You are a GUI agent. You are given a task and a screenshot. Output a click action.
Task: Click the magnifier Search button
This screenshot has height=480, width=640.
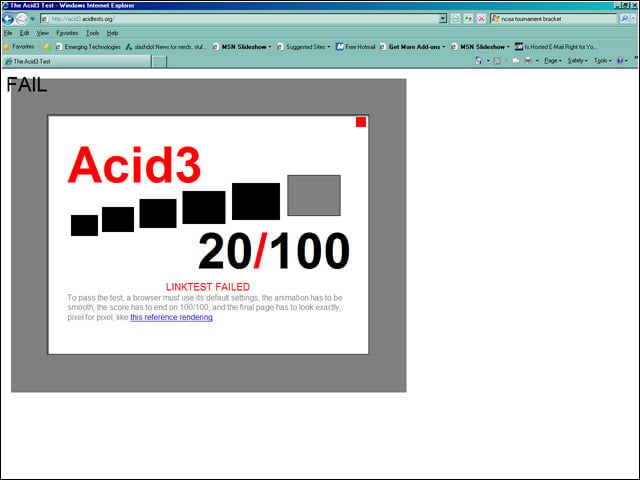click(x=624, y=19)
